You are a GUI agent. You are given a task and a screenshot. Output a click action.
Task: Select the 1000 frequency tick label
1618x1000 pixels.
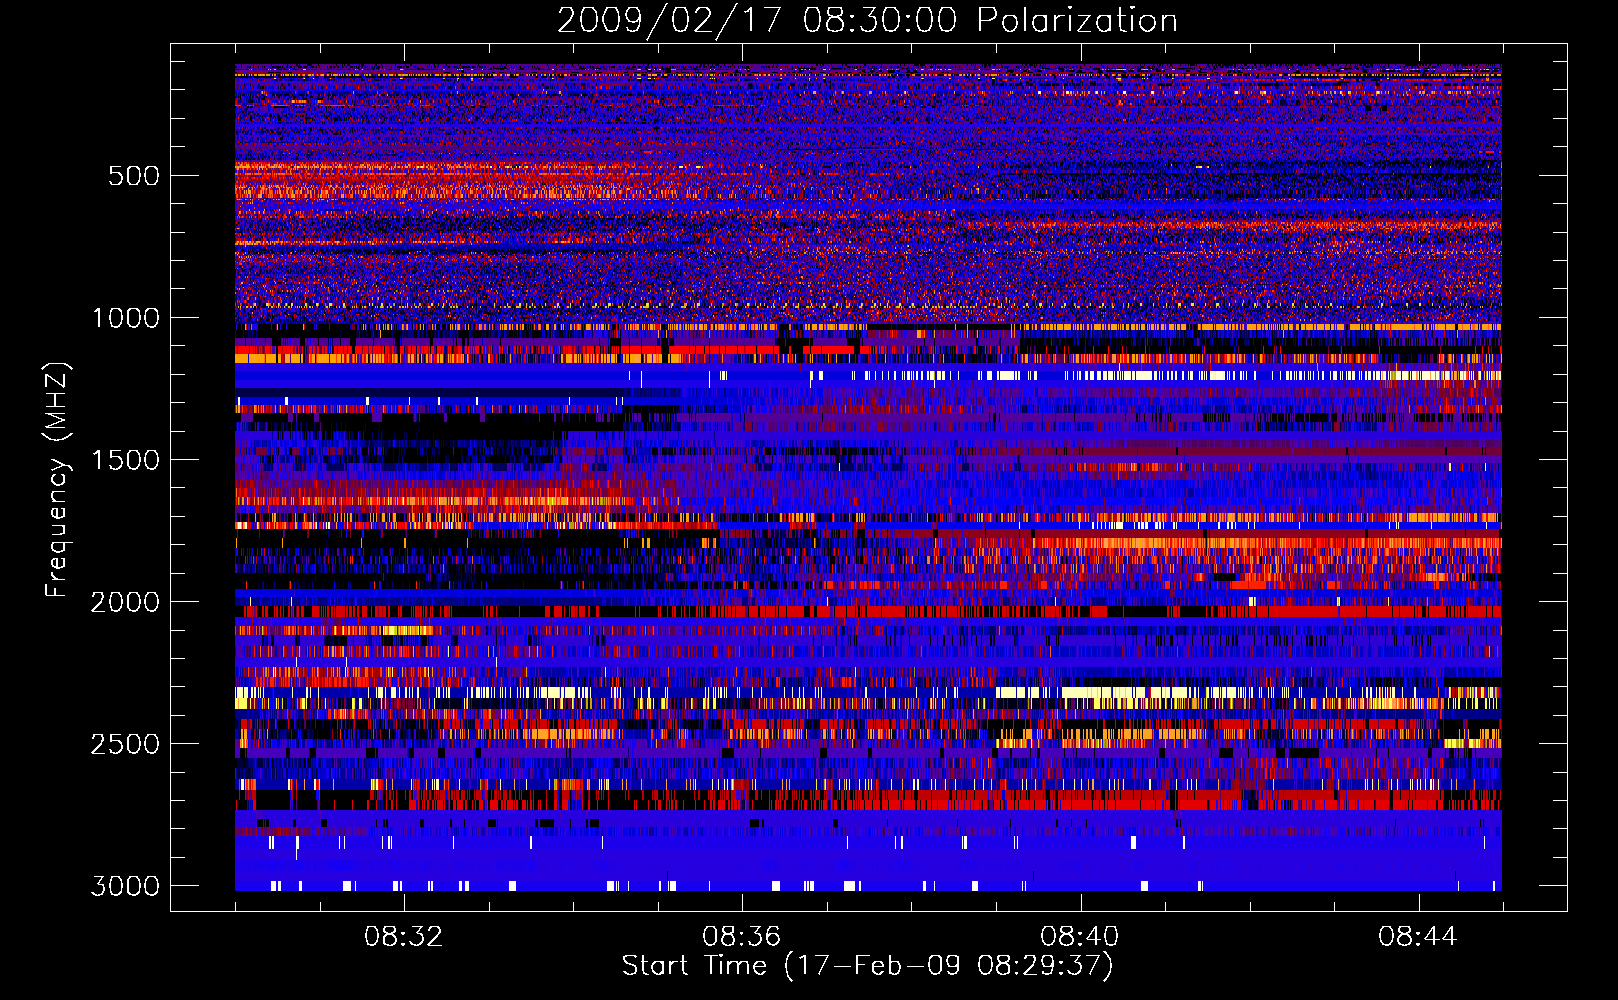pos(126,318)
